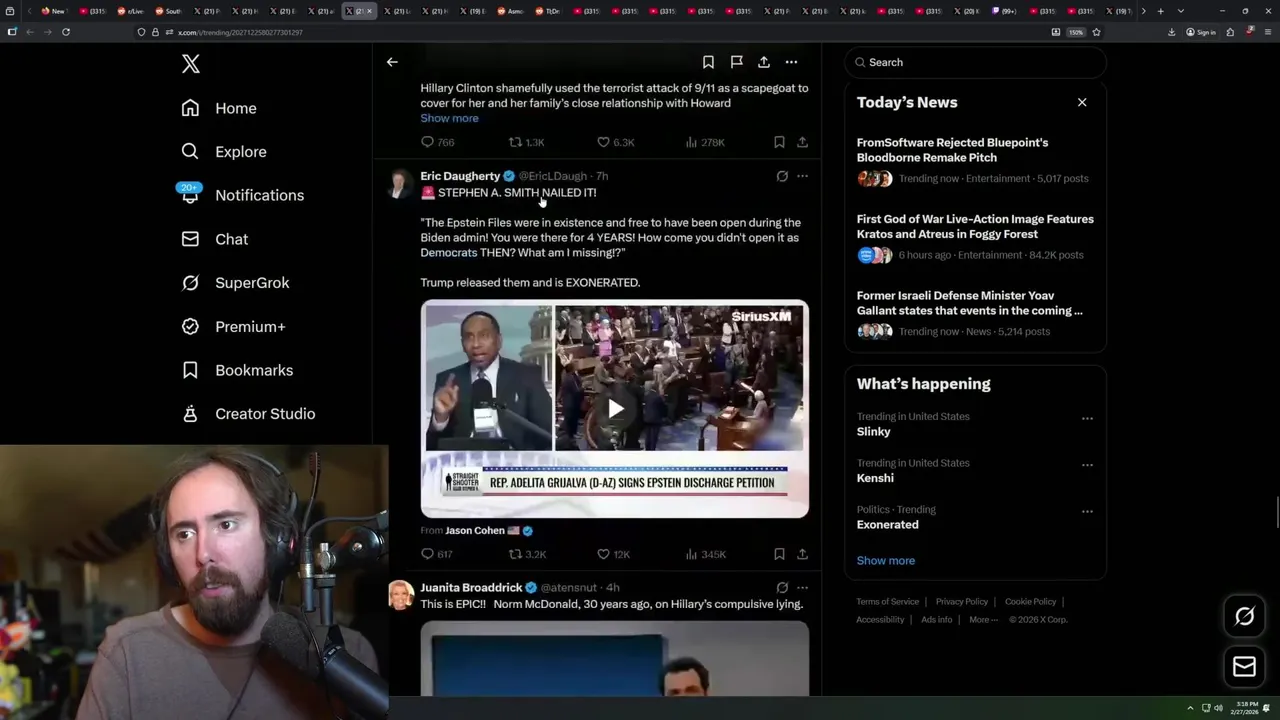Open Kenshi trending topic
This screenshot has width=1280, height=720.
875,478
